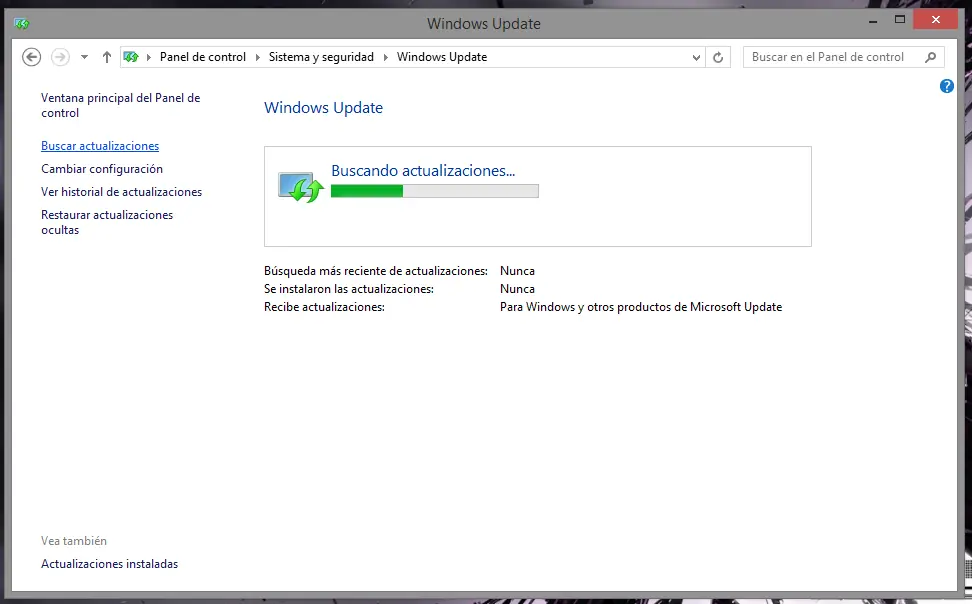Close the Windows Update window

point(935,20)
